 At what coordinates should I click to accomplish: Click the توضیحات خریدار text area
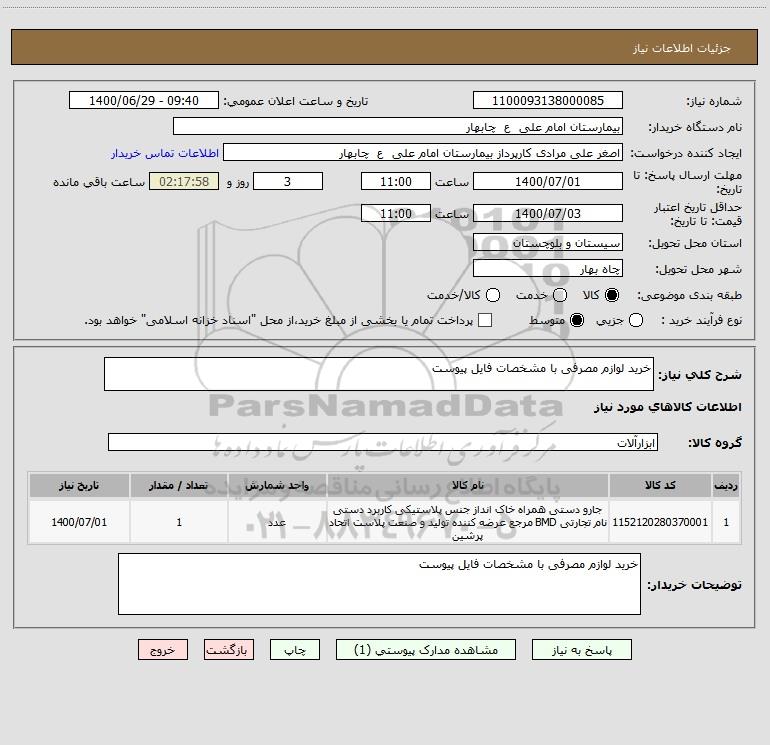(x=379, y=584)
